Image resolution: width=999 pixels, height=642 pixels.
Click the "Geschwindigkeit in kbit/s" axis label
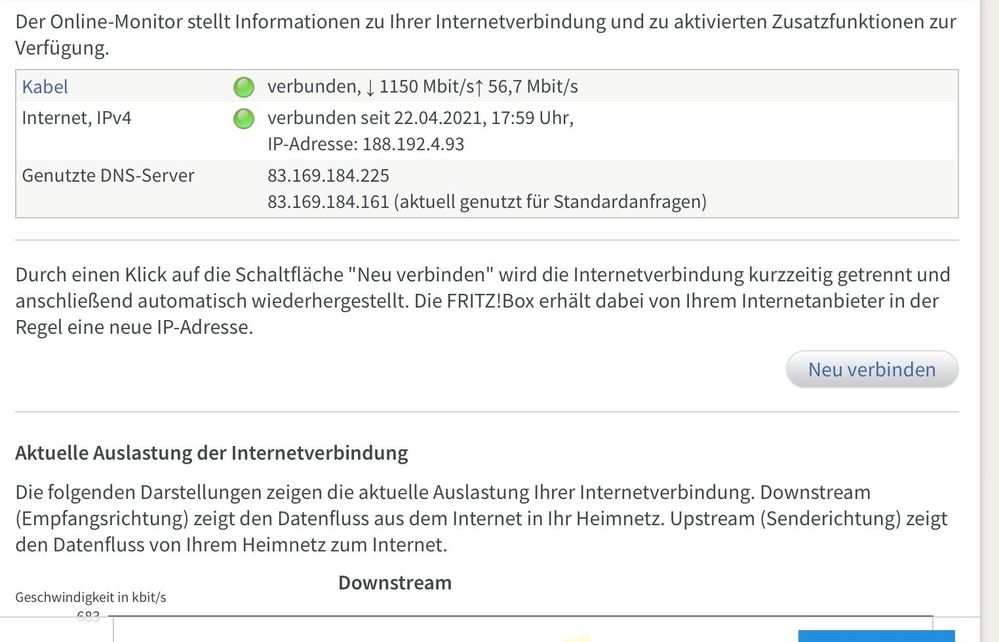pos(90,598)
